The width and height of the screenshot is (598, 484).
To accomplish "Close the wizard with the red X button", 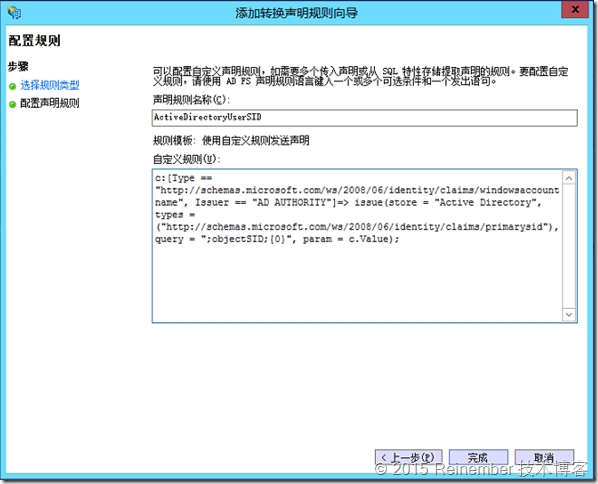I will [x=575, y=9].
